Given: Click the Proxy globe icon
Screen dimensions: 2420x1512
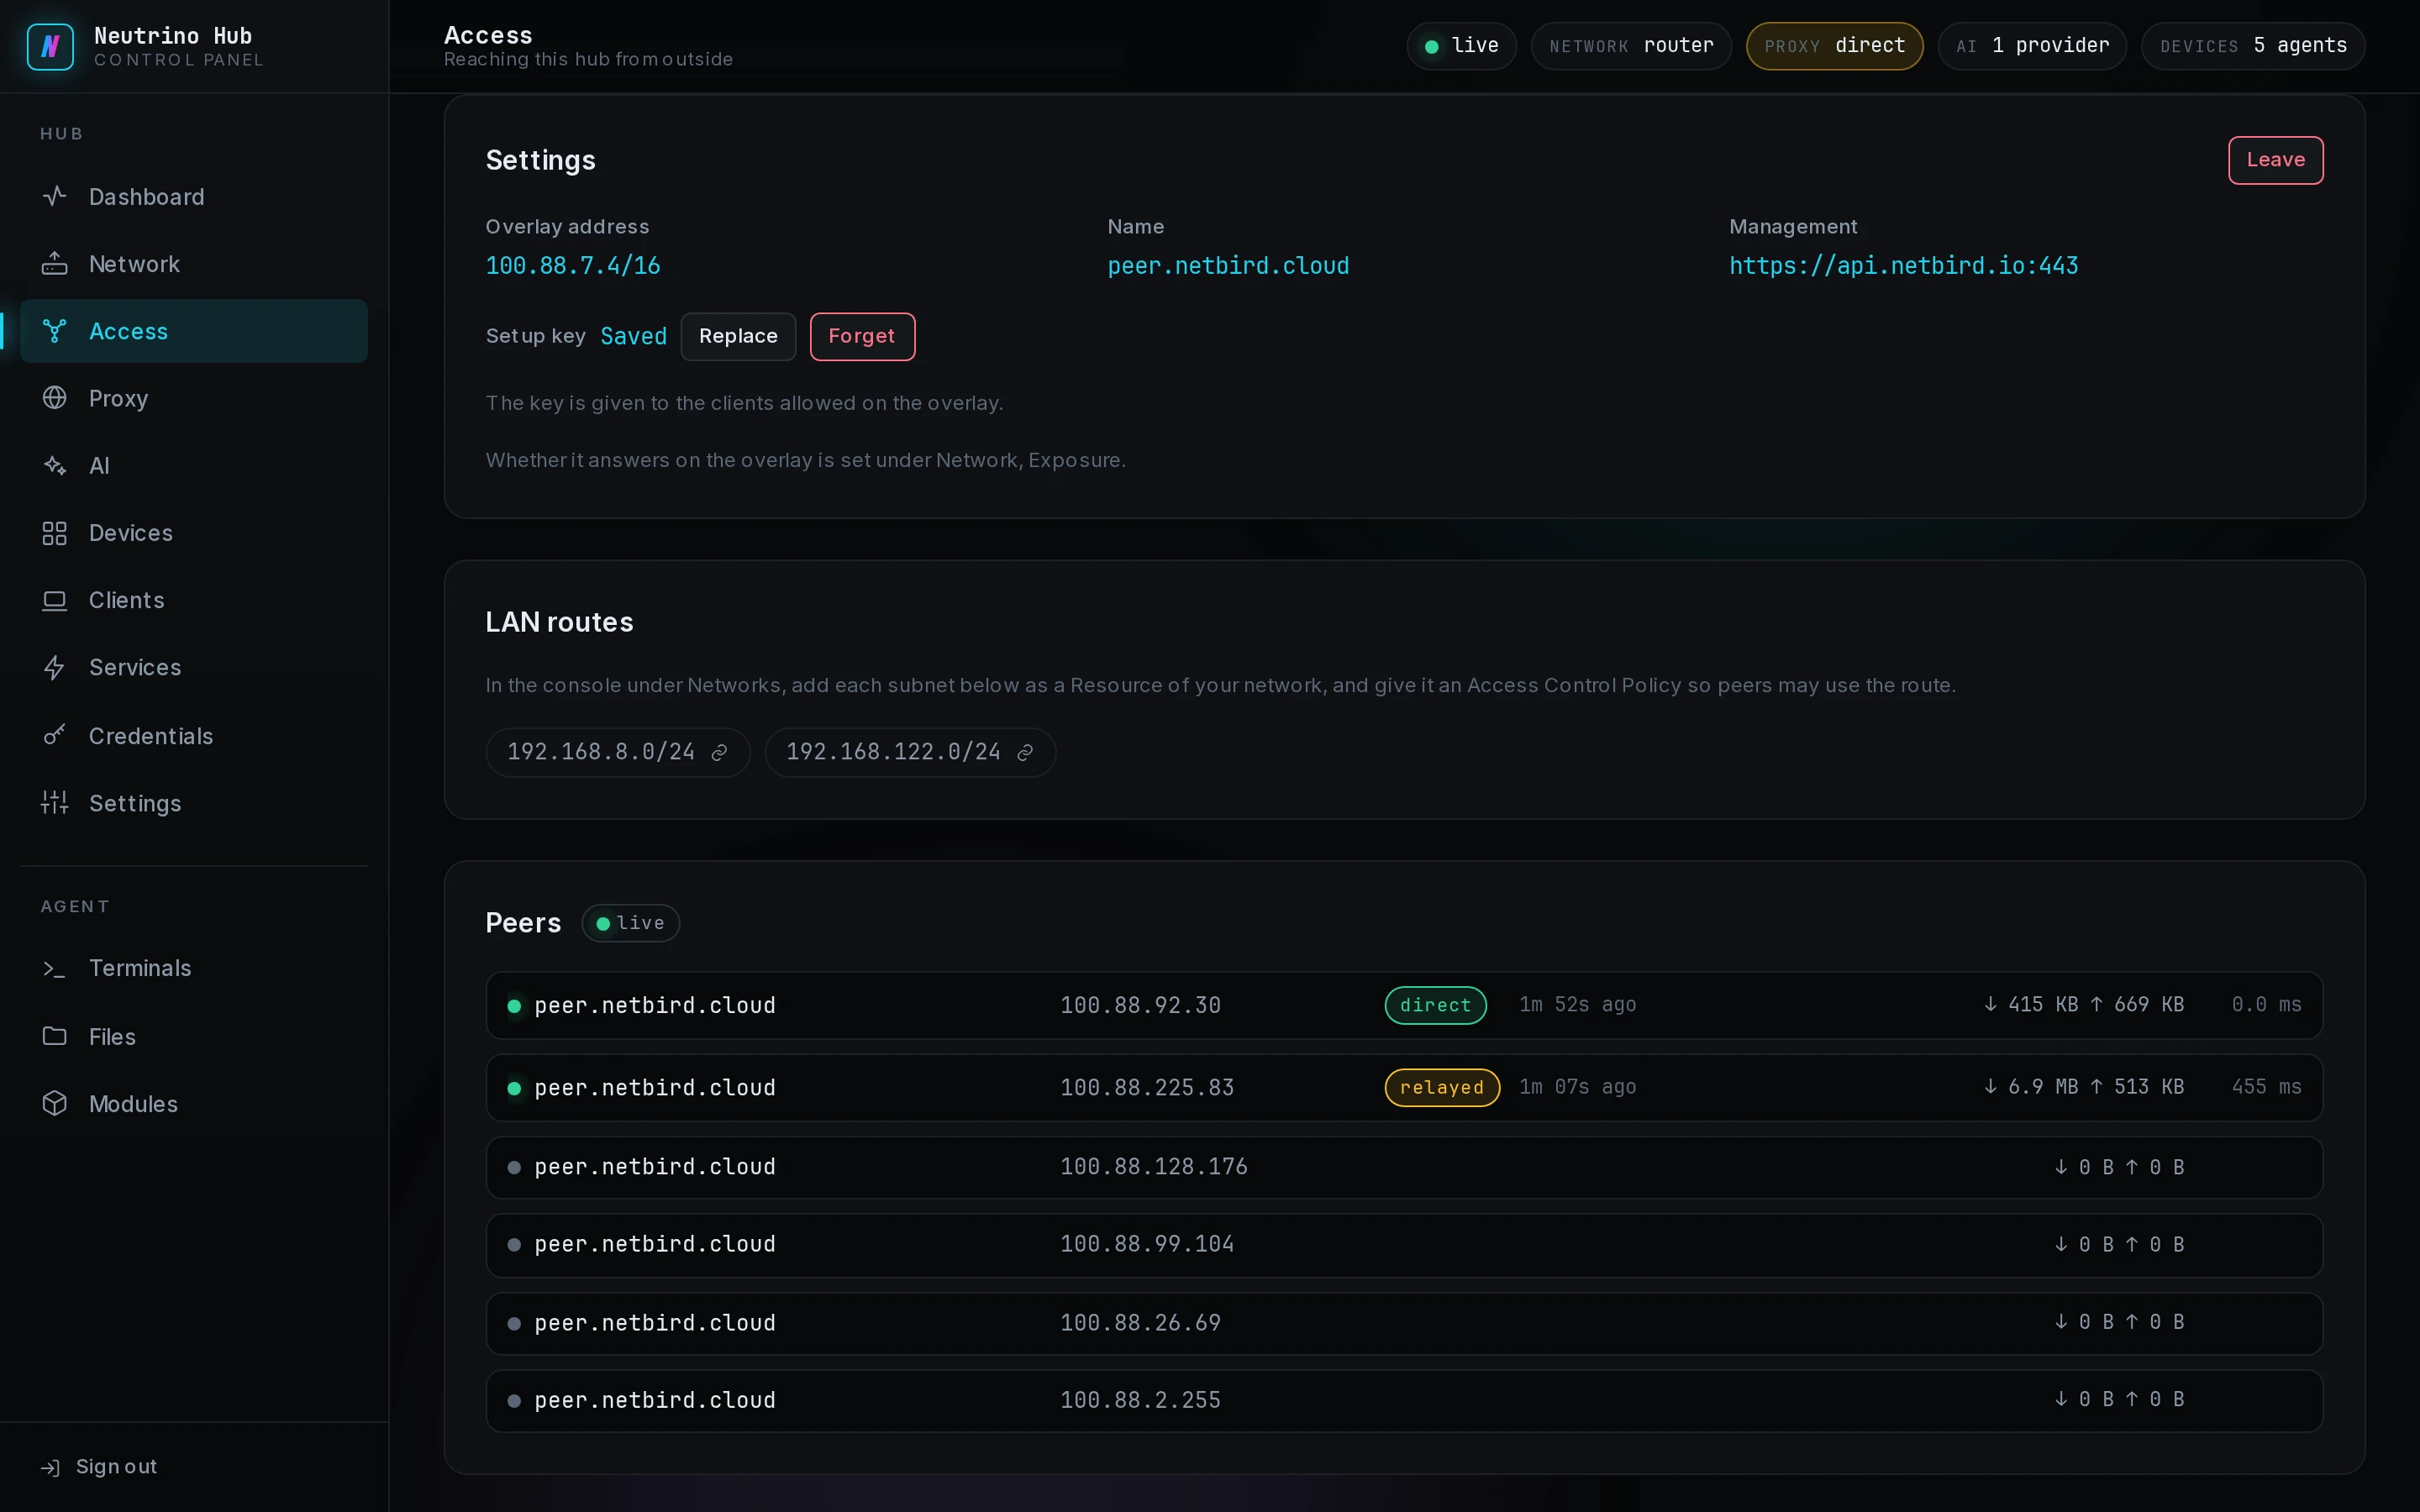Looking at the screenshot, I should tap(55, 398).
